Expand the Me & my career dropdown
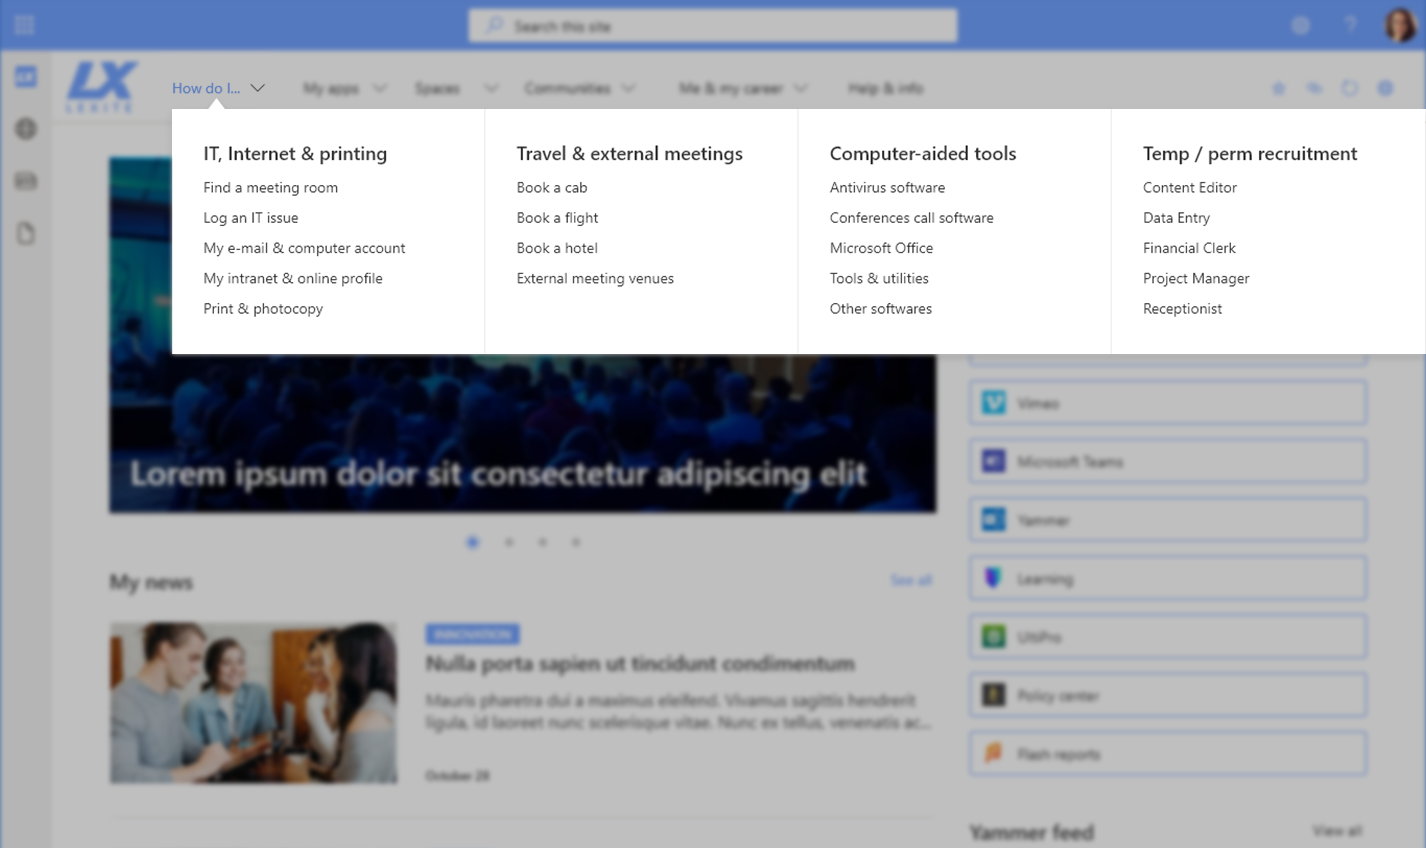1426x848 pixels. coord(741,88)
